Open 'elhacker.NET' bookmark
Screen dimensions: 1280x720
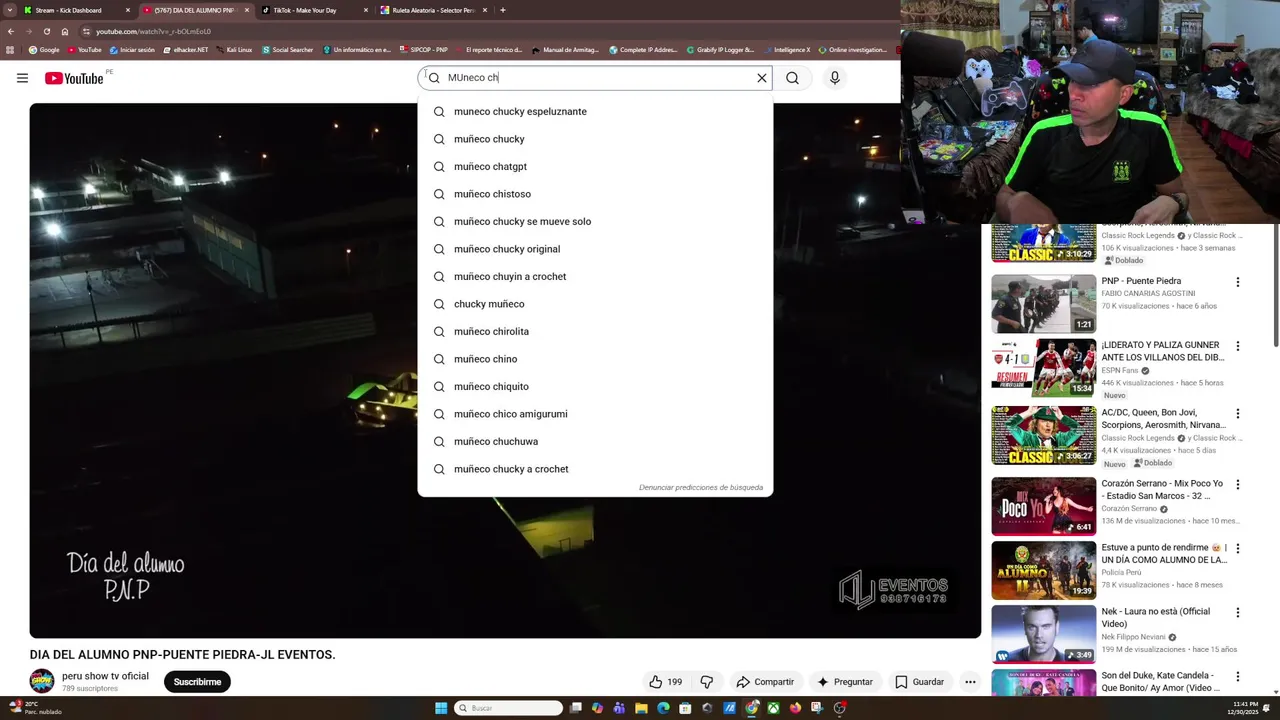(x=185, y=50)
